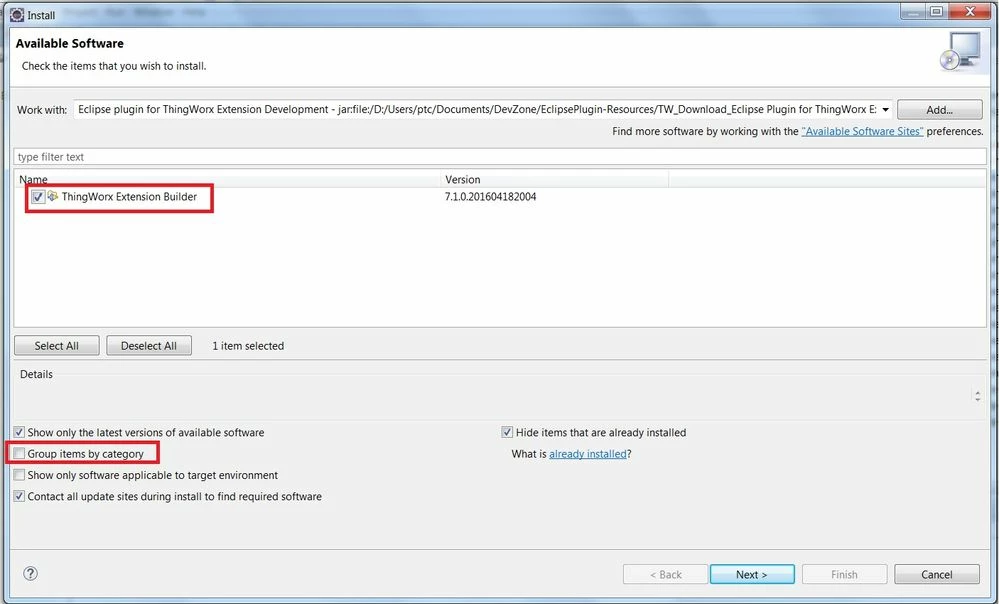Click the Deselect All button
The width and height of the screenshot is (999, 604).
point(148,345)
